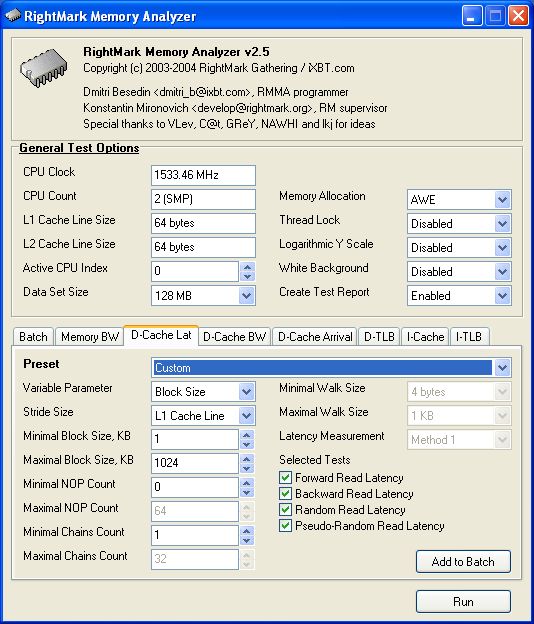Go to the D-Cache Arrival tab

pyautogui.click(x=315, y=337)
